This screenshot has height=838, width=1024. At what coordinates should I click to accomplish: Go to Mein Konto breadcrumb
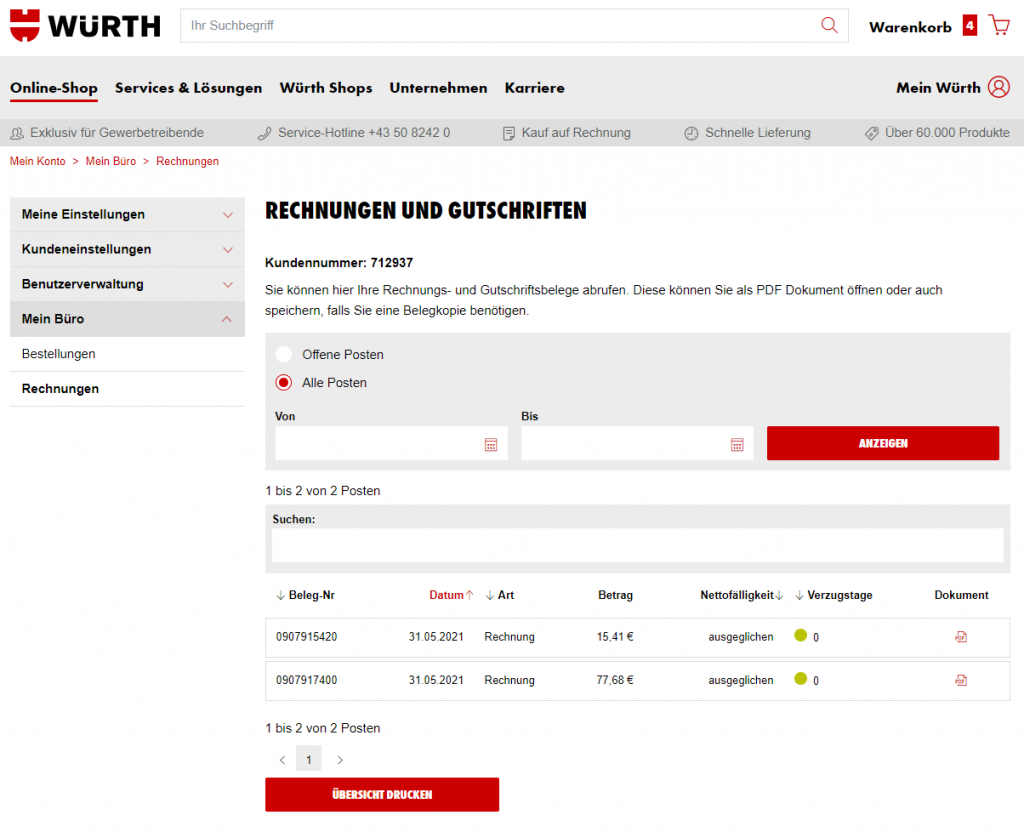click(37, 161)
